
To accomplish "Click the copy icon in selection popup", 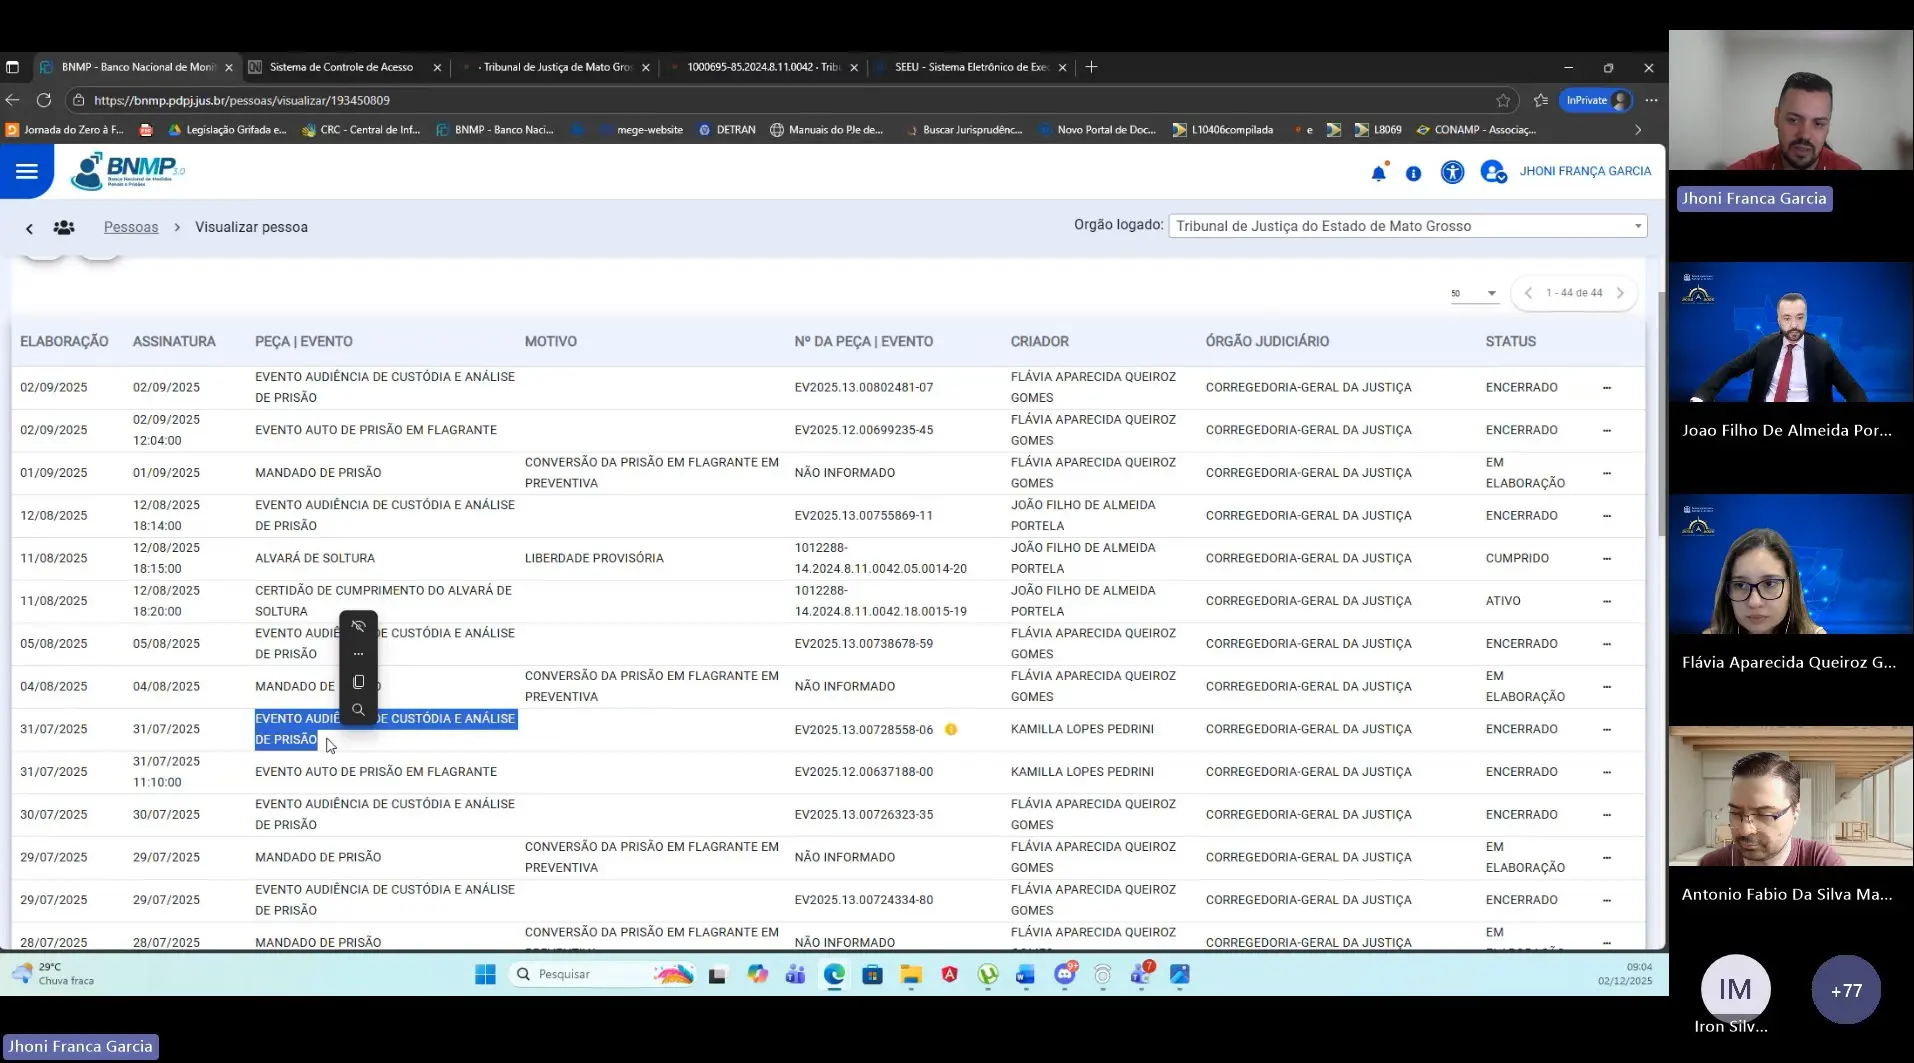I will pyautogui.click(x=358, y=682).
